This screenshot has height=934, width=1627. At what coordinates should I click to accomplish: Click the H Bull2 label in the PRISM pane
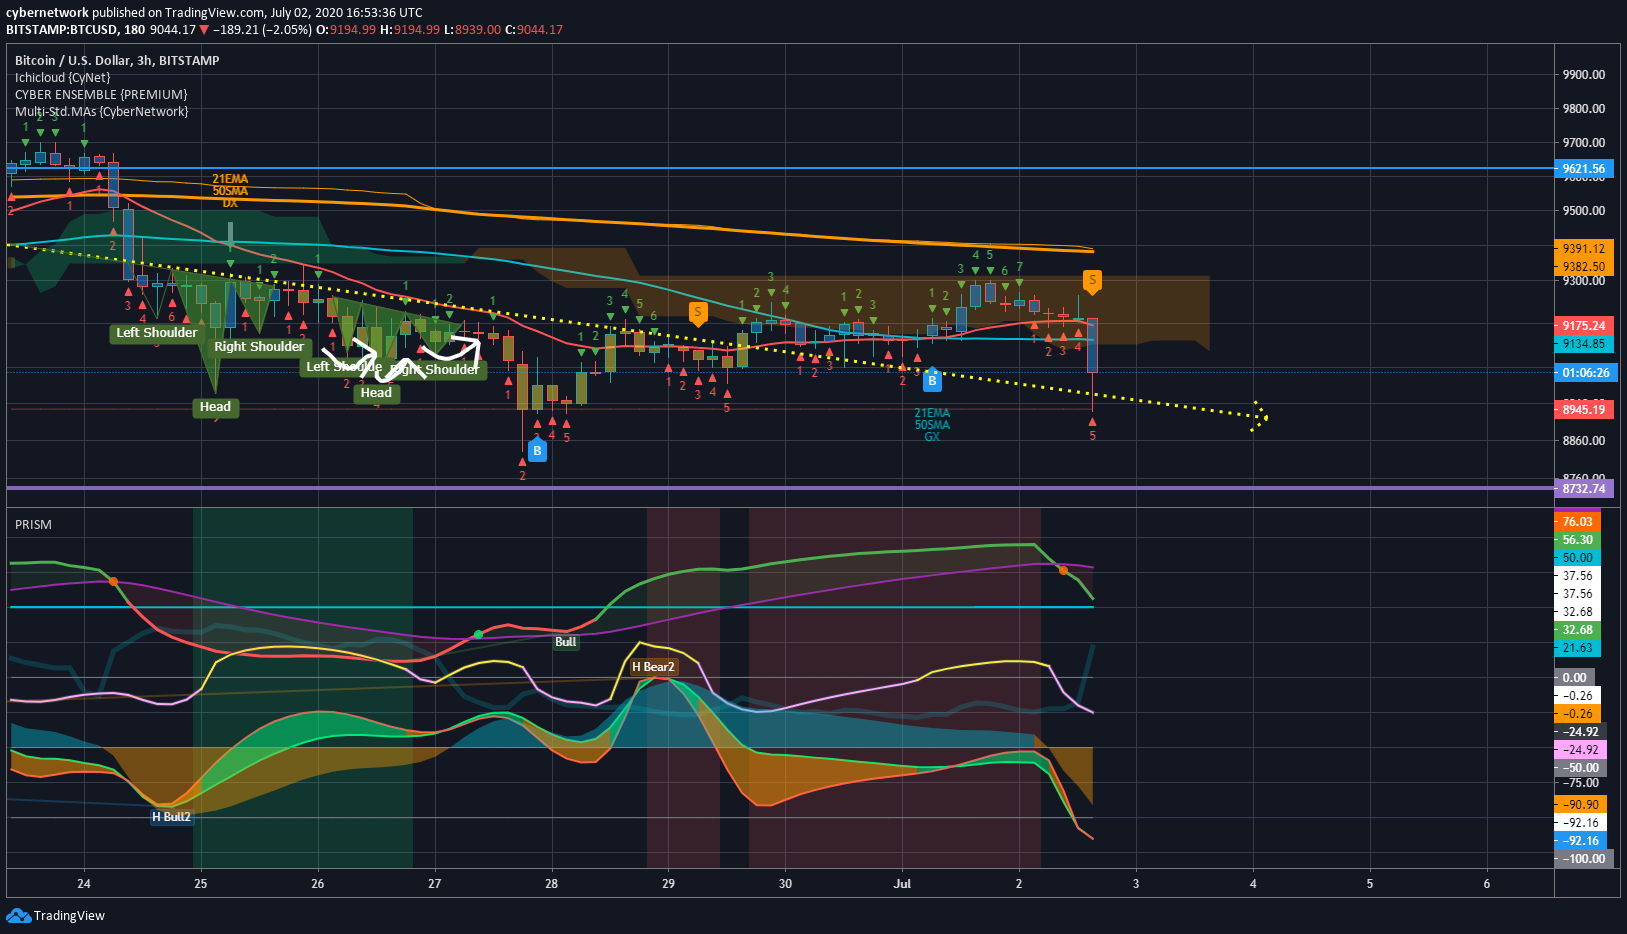tap(171, 817)
